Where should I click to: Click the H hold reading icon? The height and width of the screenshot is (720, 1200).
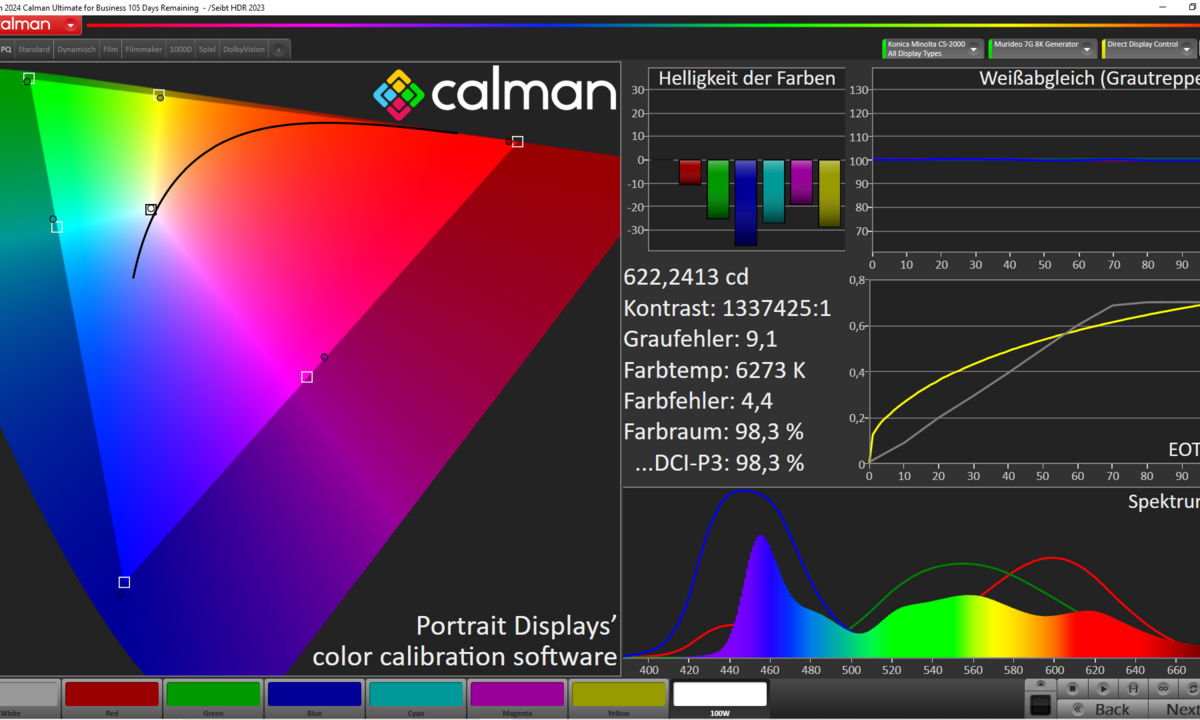tap(1132, 688)
